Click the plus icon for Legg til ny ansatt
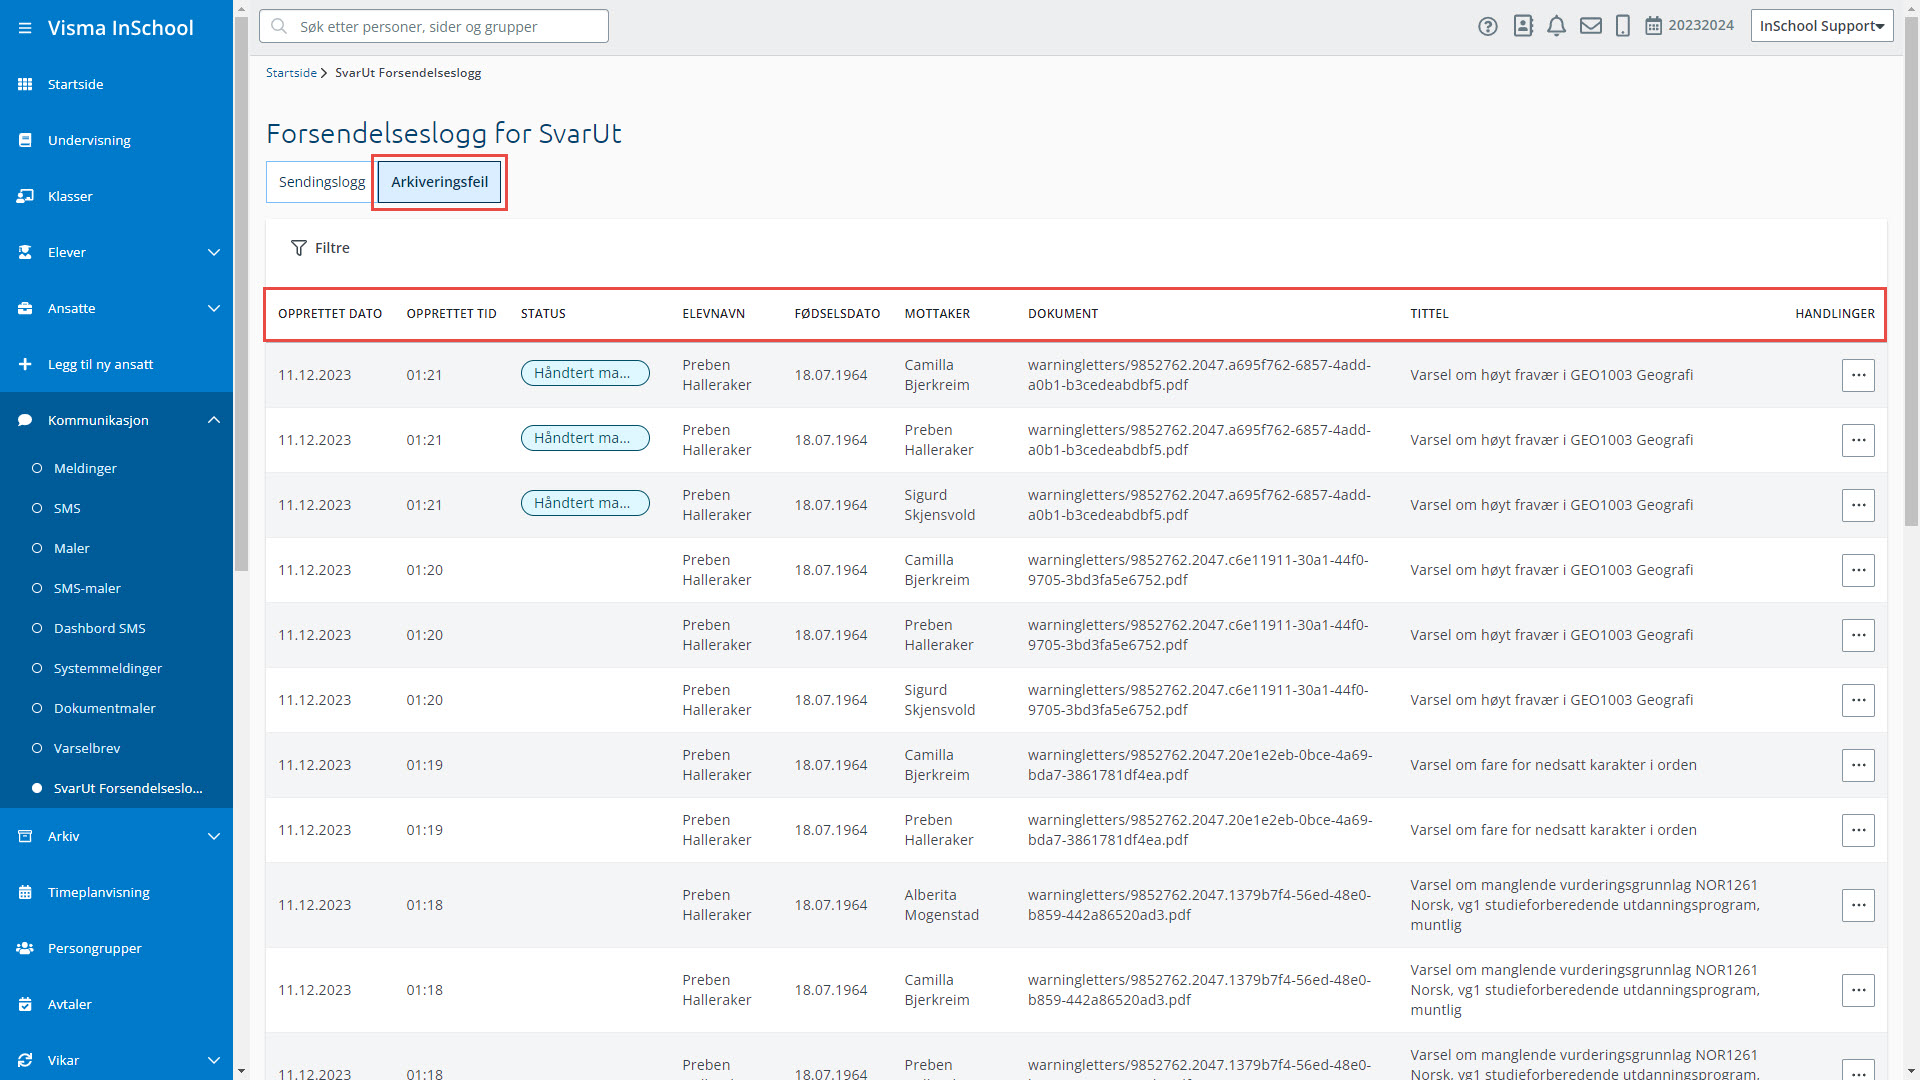 coord(25,364)
